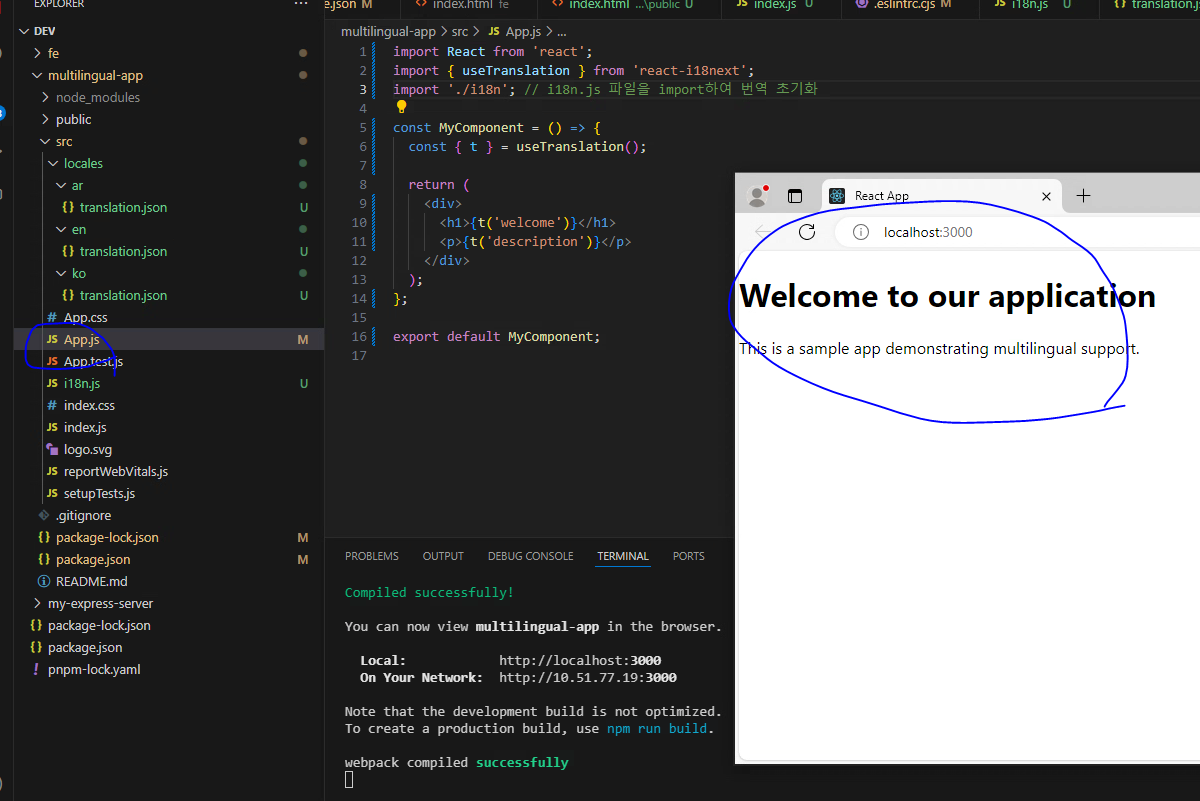Focus the terminal input cursor prompt
The width and height of the screenshot is (1200, 801).
click(349, 779)
